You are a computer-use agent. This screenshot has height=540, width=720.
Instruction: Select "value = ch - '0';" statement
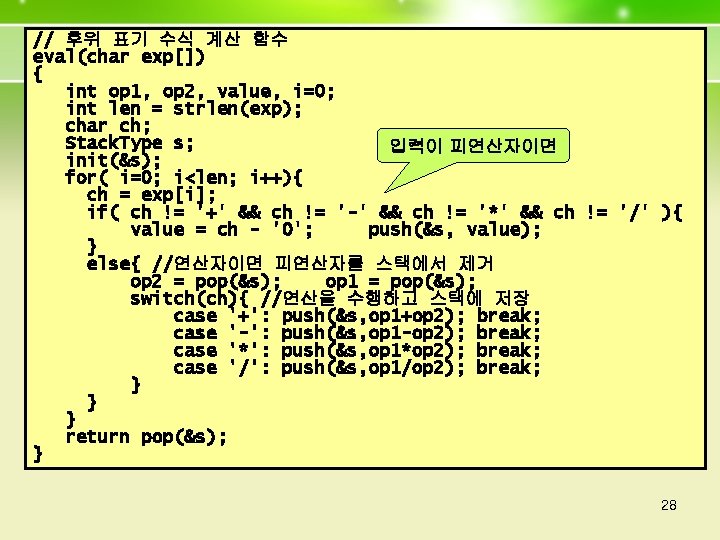221,230
